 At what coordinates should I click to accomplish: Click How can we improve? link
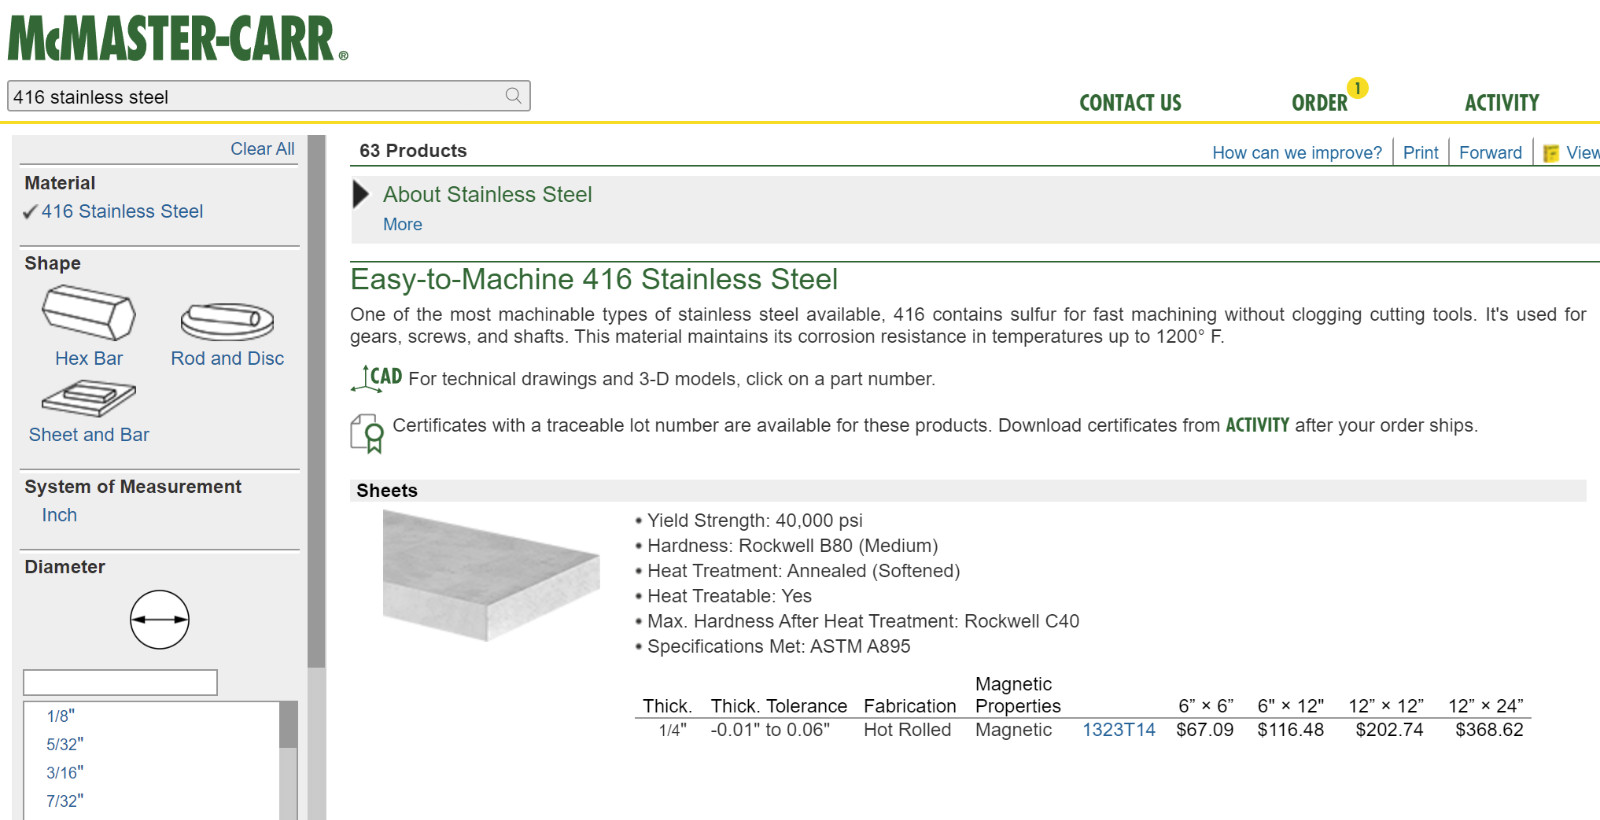coord(1297,153)
